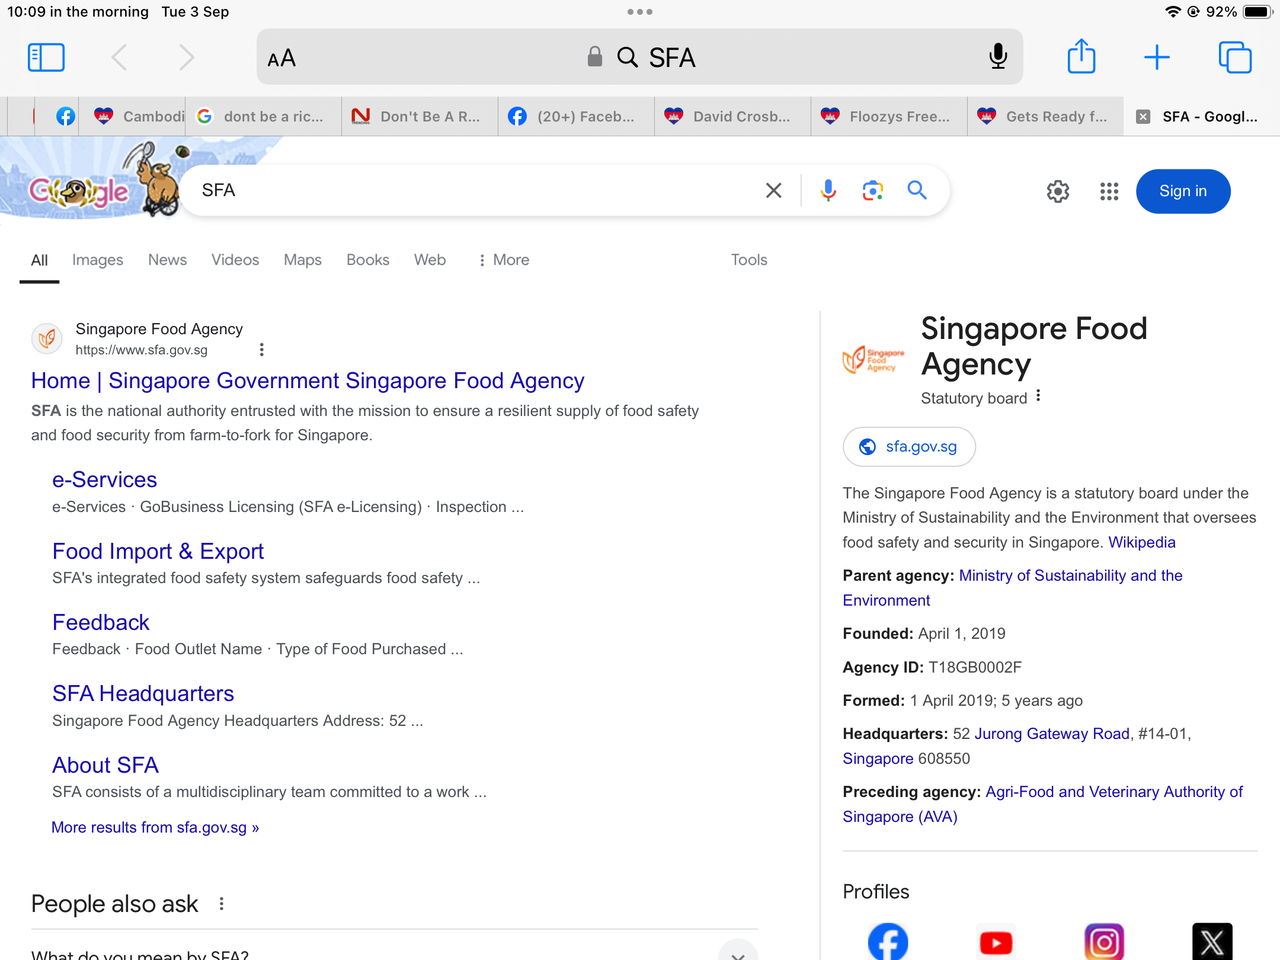
Task: Open the three-dot multitasking menu
Action: coord(640,12)
